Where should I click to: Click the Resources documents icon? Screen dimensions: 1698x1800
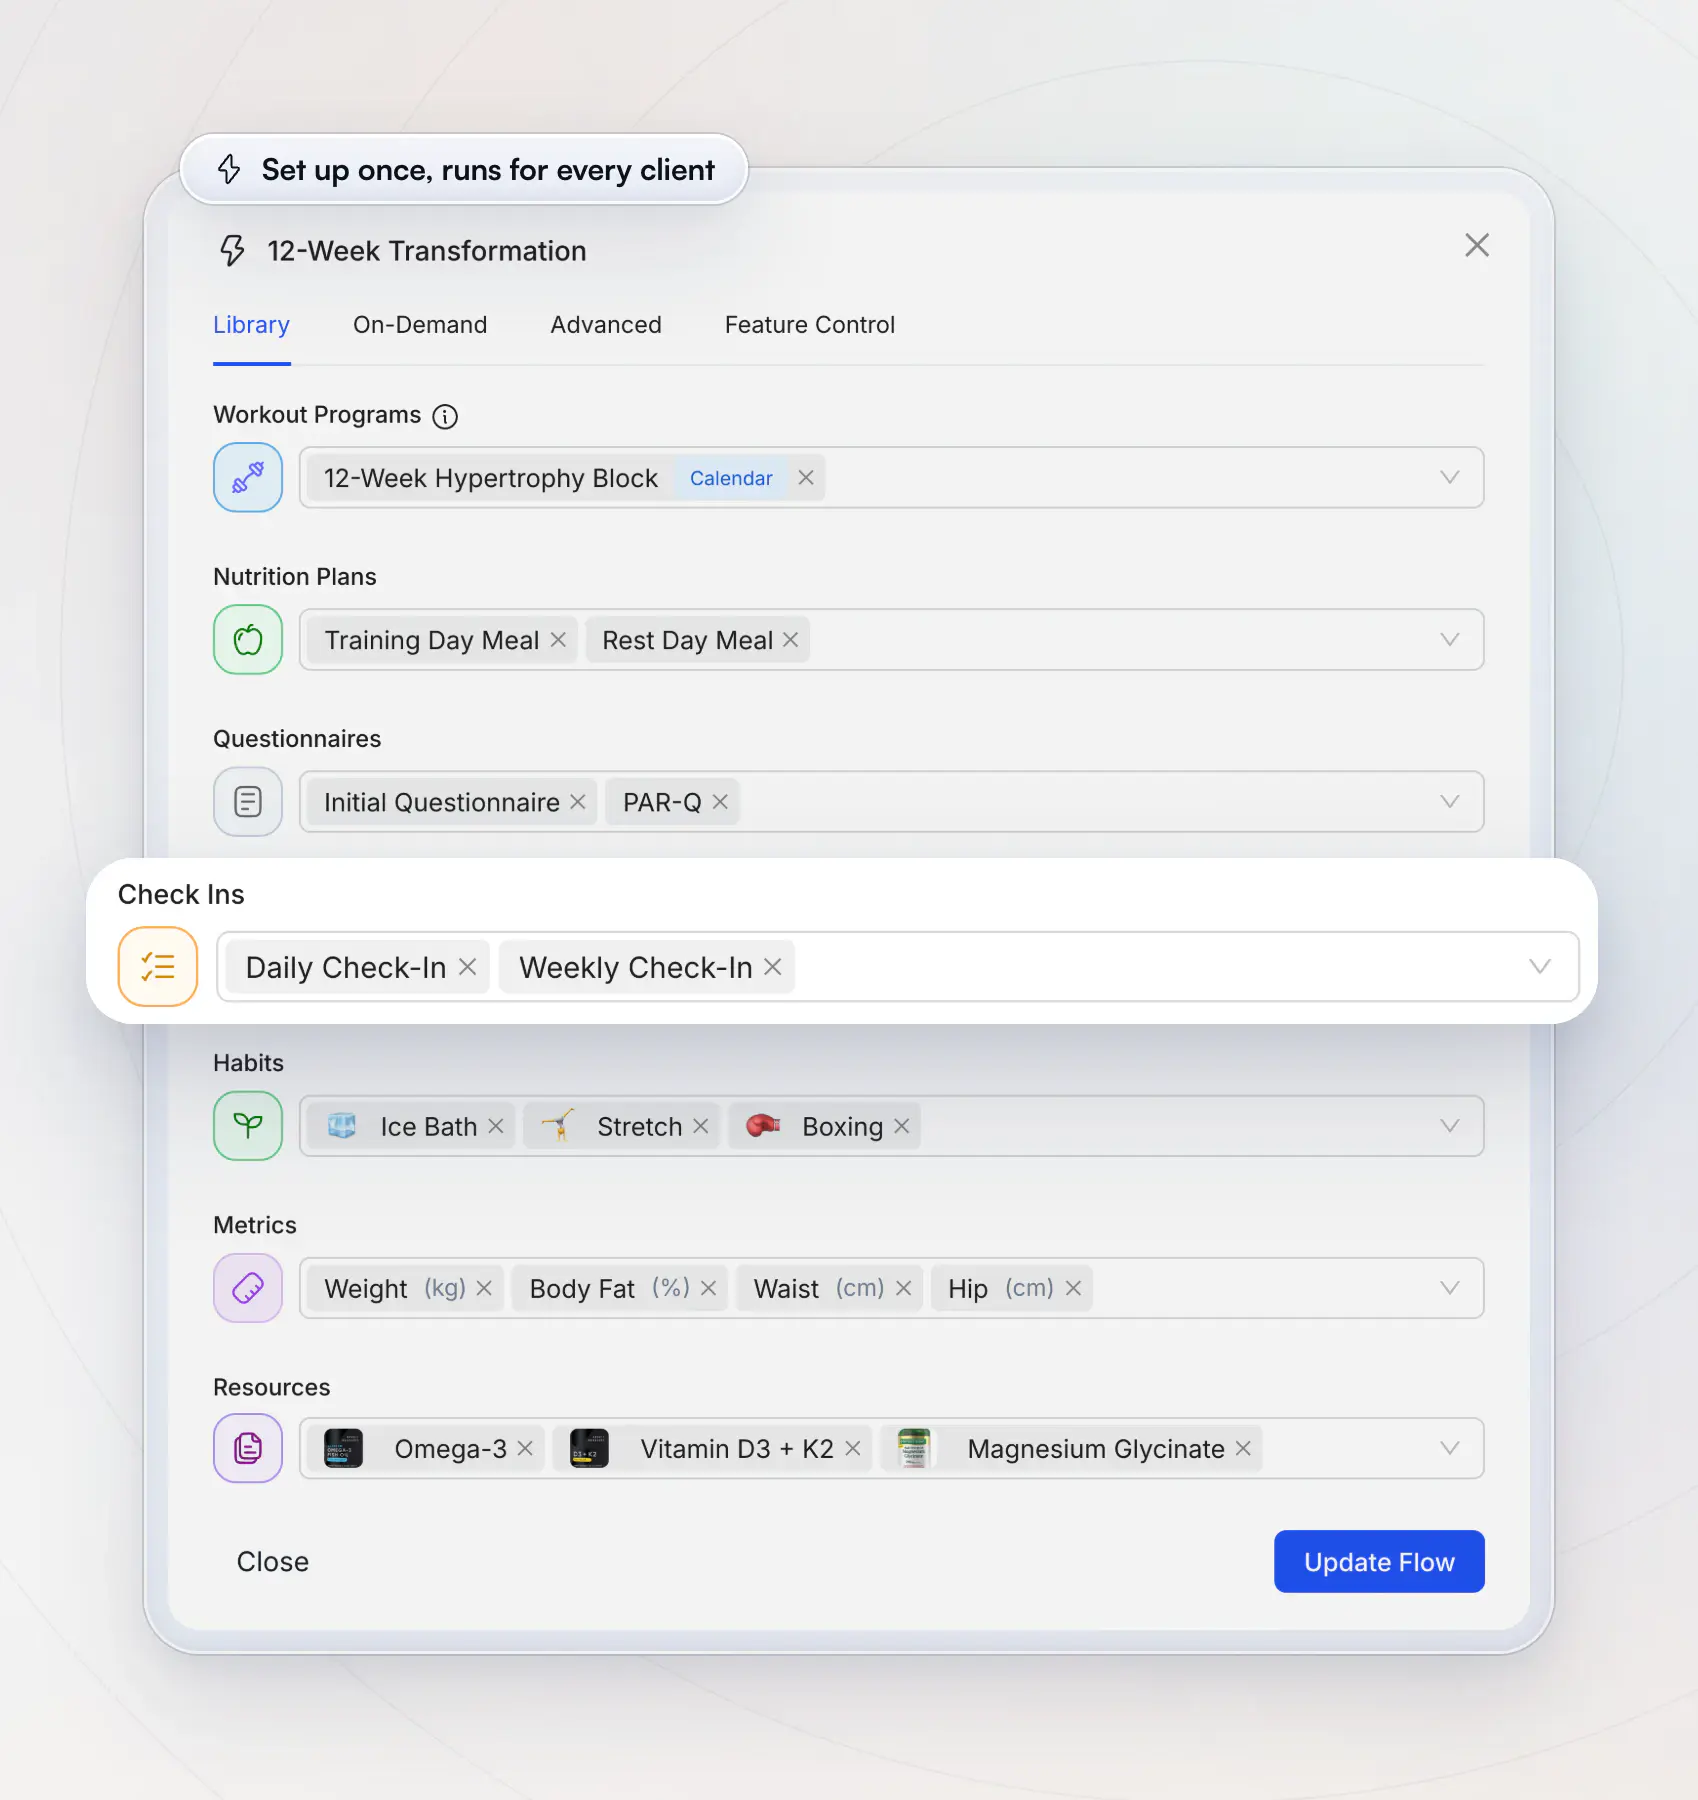point(248,1448)
